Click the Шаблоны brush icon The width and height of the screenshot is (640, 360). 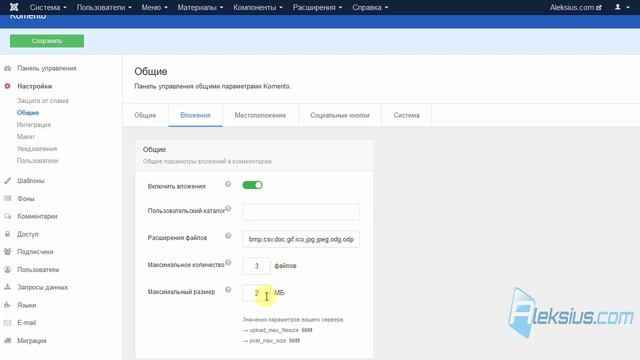coord(7,180)
